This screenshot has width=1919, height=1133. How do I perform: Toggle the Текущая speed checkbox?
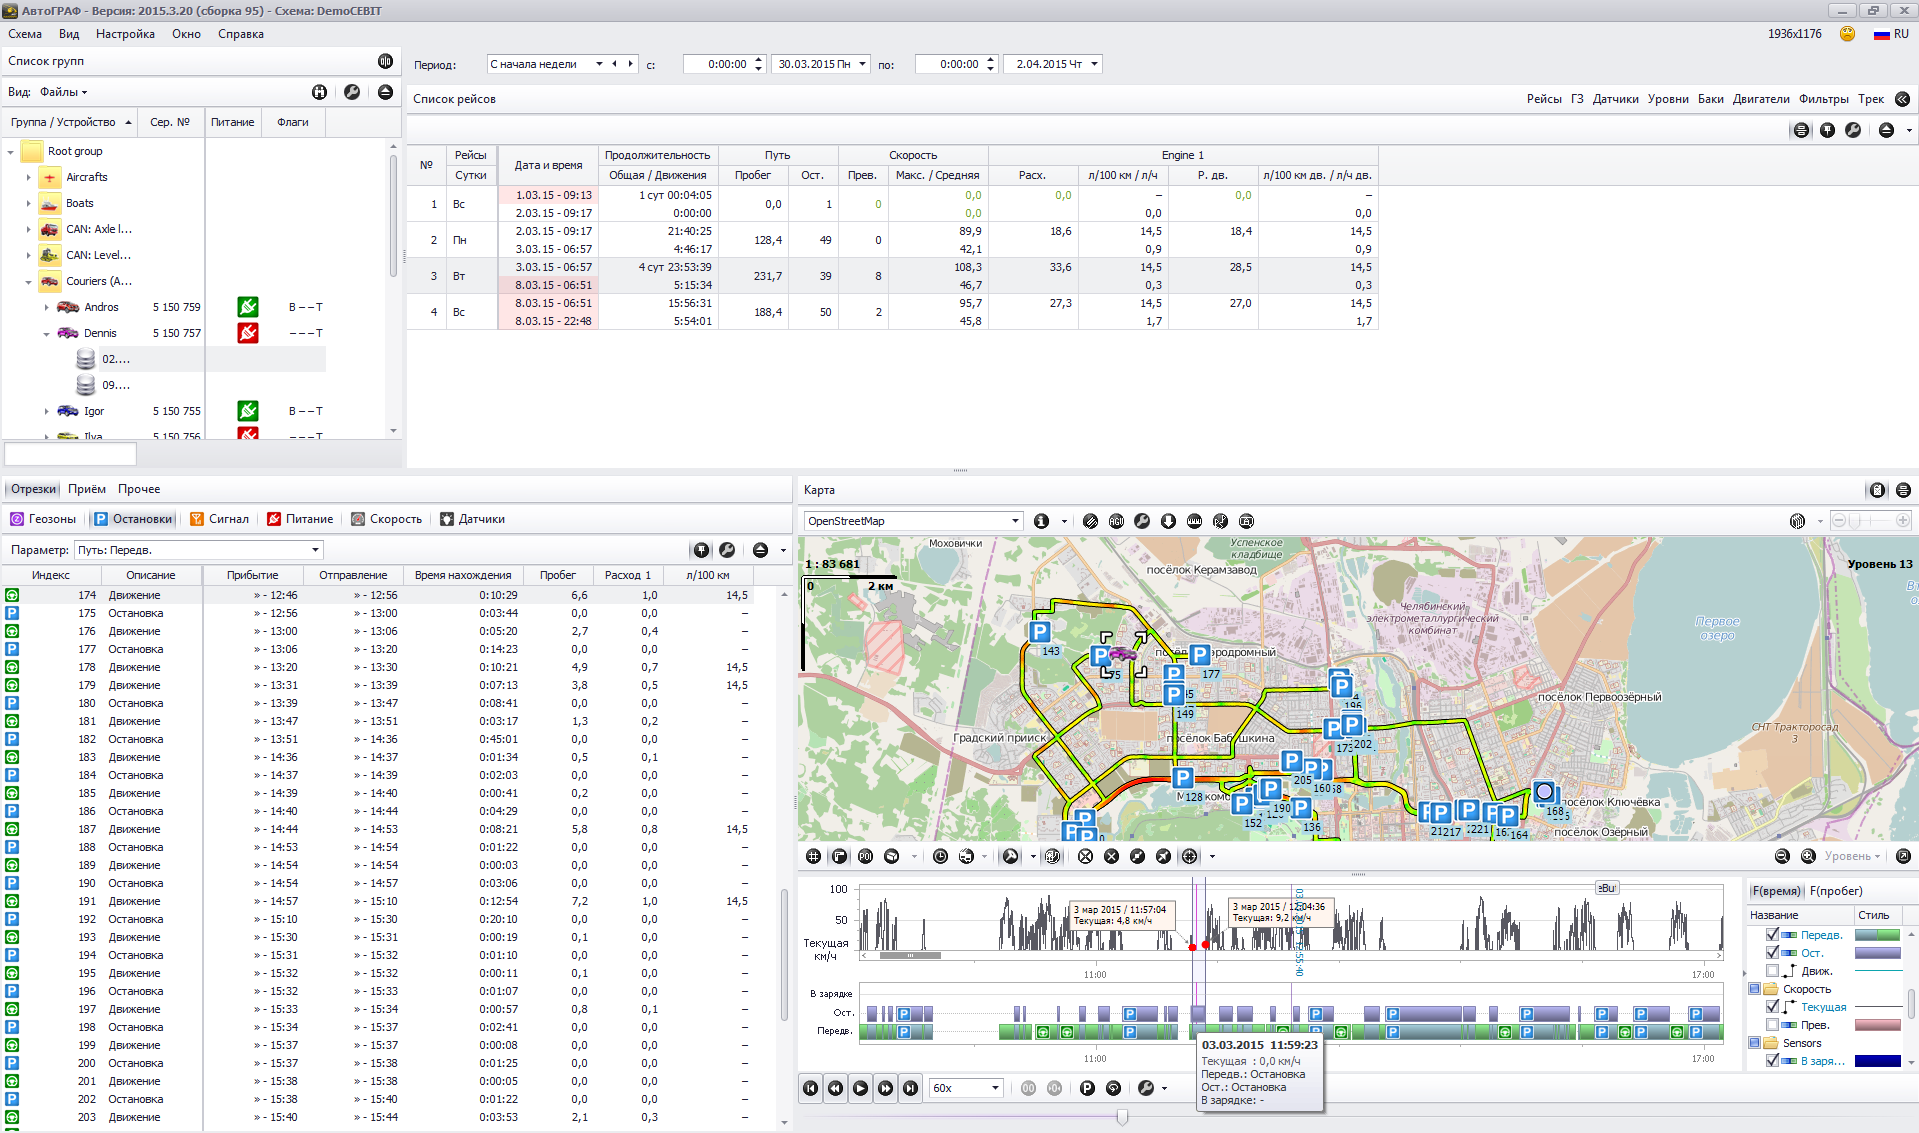1772,1007
